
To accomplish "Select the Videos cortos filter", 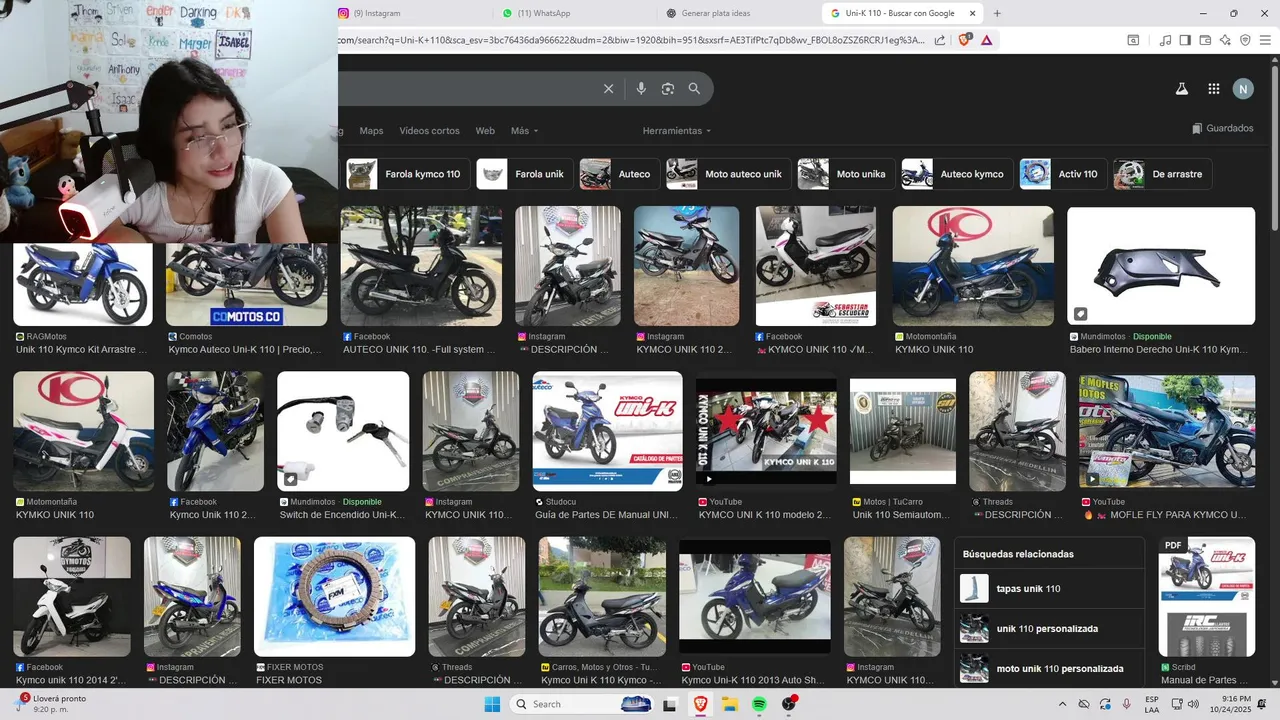I will pyautogui.click(x=429, y=131).
